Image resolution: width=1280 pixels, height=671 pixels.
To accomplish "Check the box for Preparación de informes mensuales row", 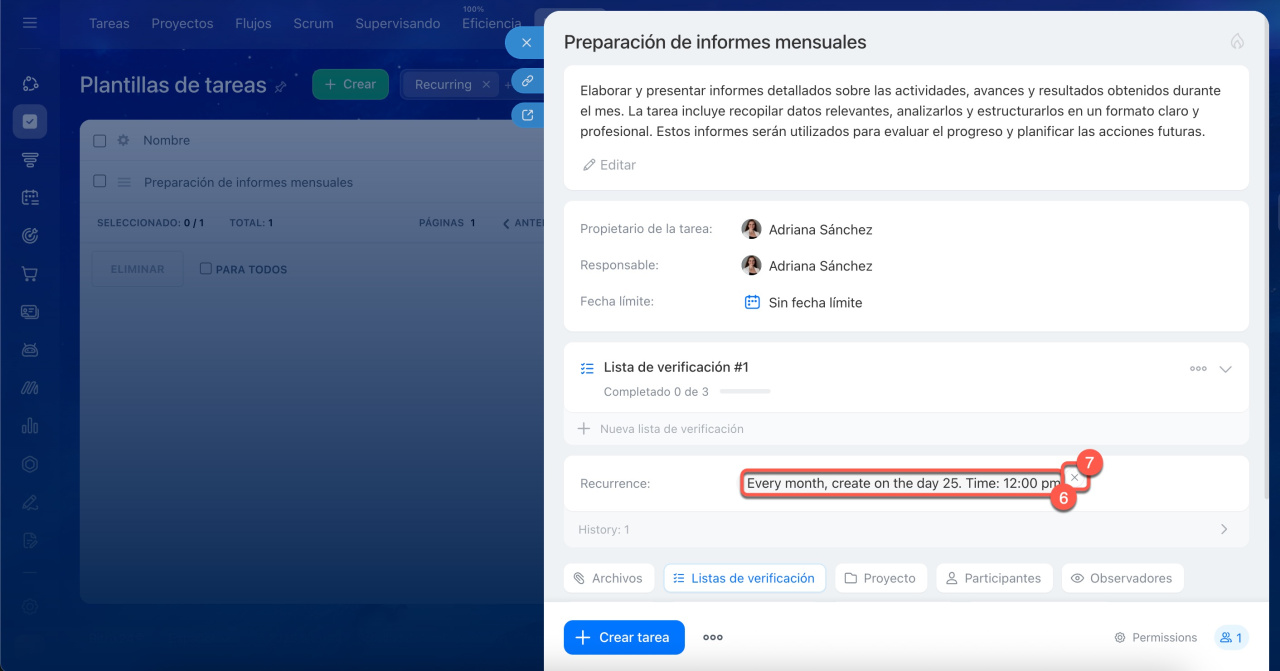I will coord(100,182).
